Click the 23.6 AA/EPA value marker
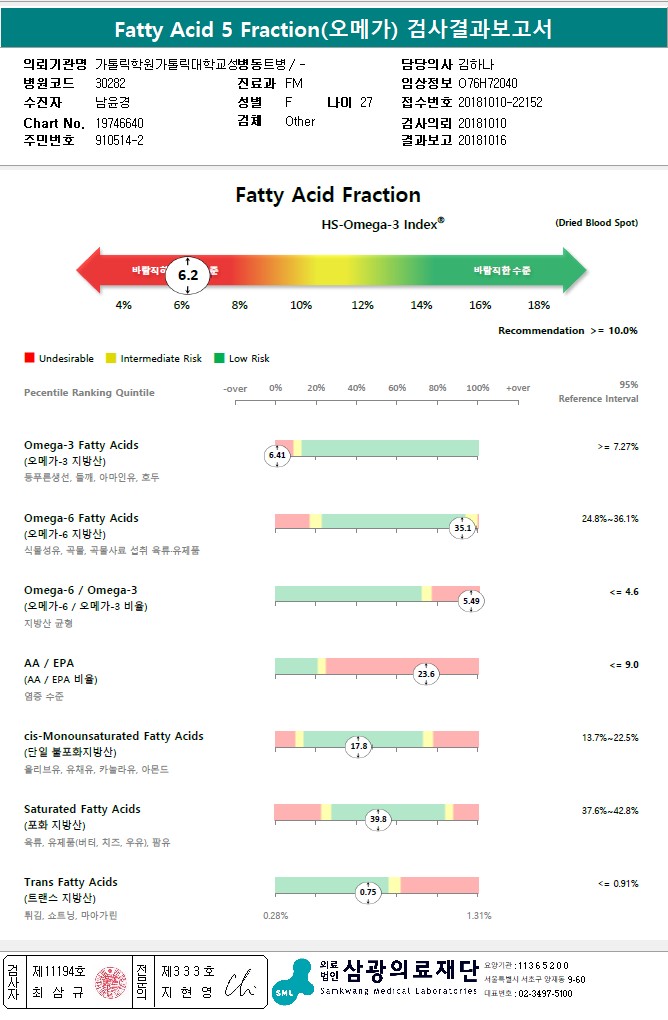The width and height of the screenshot is (668, 1020). (426, 674)
